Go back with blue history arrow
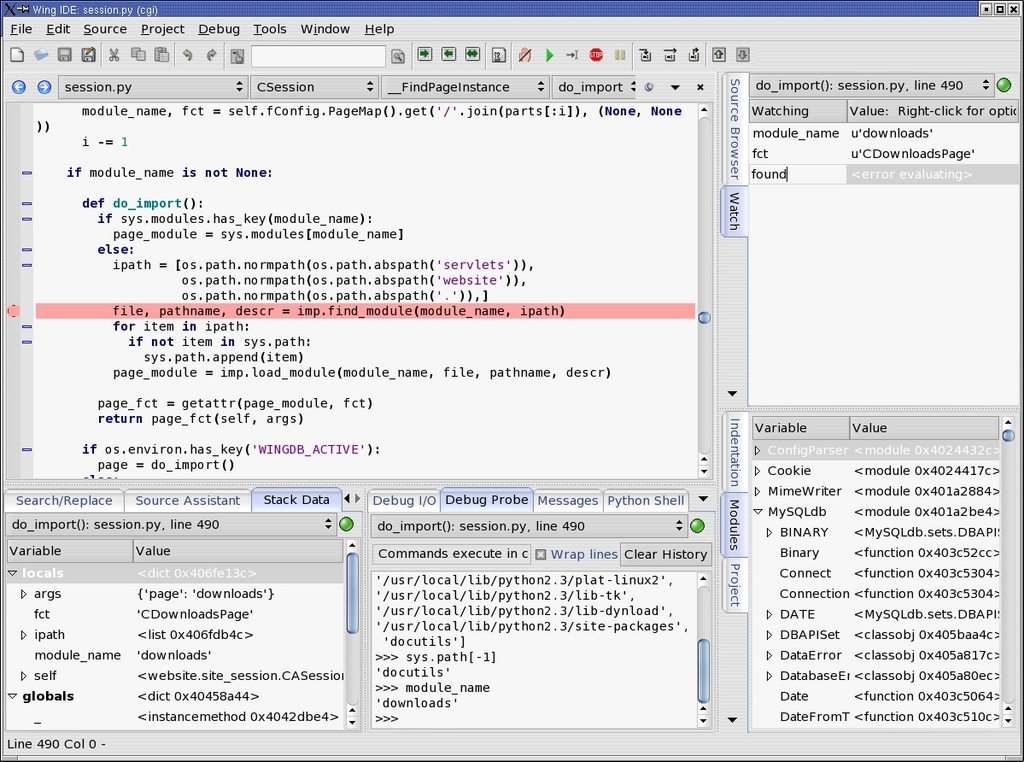Image resolution: width=1024 pixels, height=762 pixels. click(x=19, y=87)
